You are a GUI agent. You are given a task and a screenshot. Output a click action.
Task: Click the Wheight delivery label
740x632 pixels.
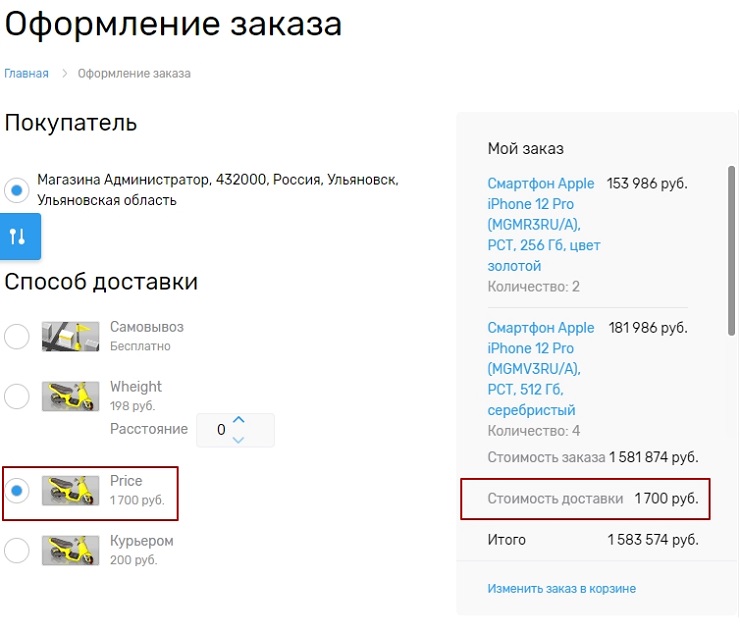136,387
